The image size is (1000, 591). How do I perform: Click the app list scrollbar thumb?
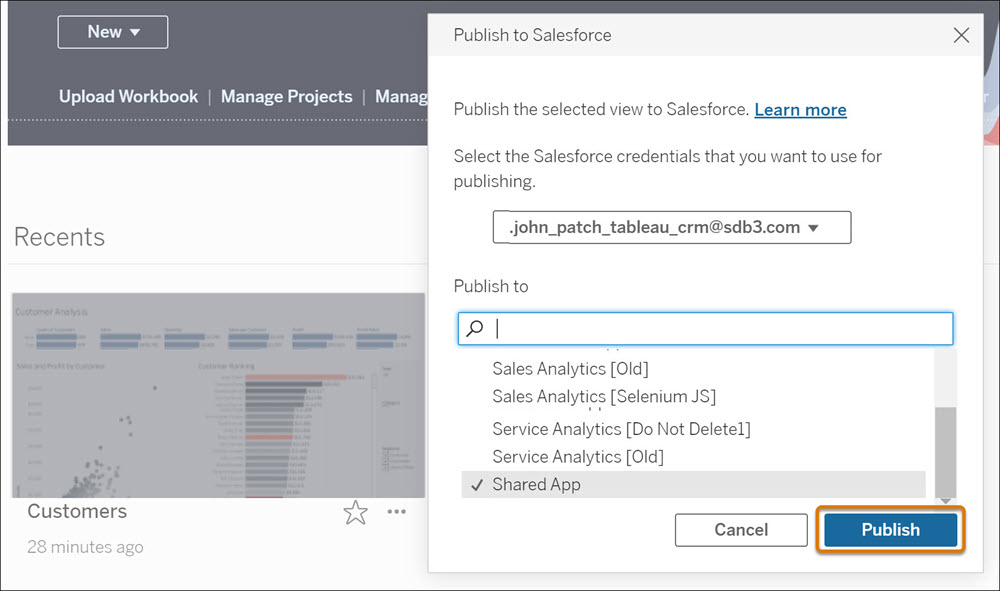point(945,451)
